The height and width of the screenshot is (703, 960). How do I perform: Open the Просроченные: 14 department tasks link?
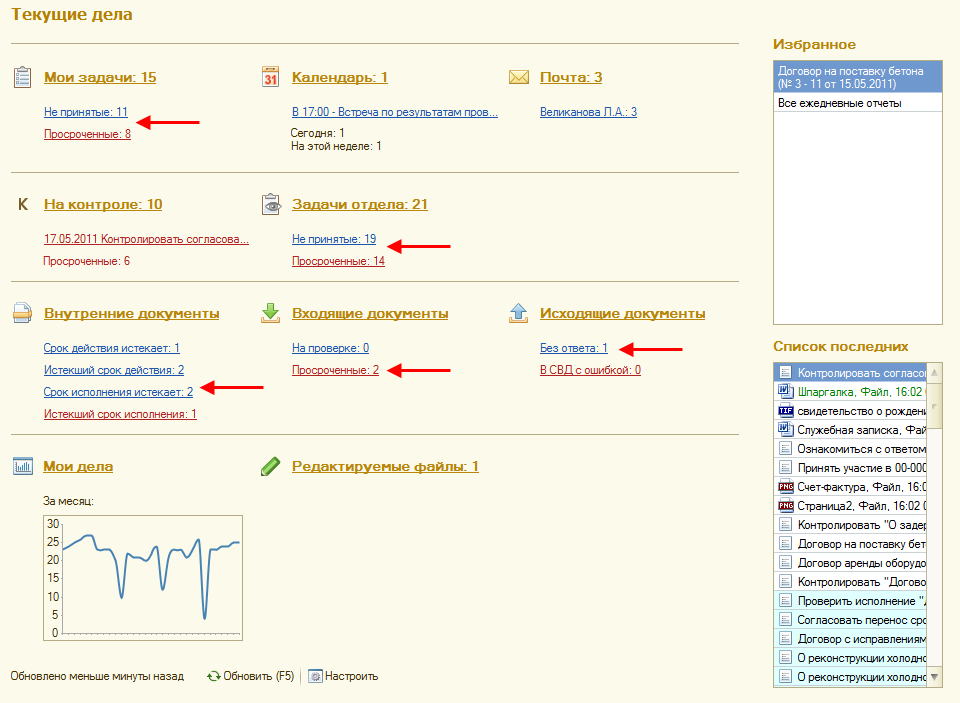click(x=338, y=261)
